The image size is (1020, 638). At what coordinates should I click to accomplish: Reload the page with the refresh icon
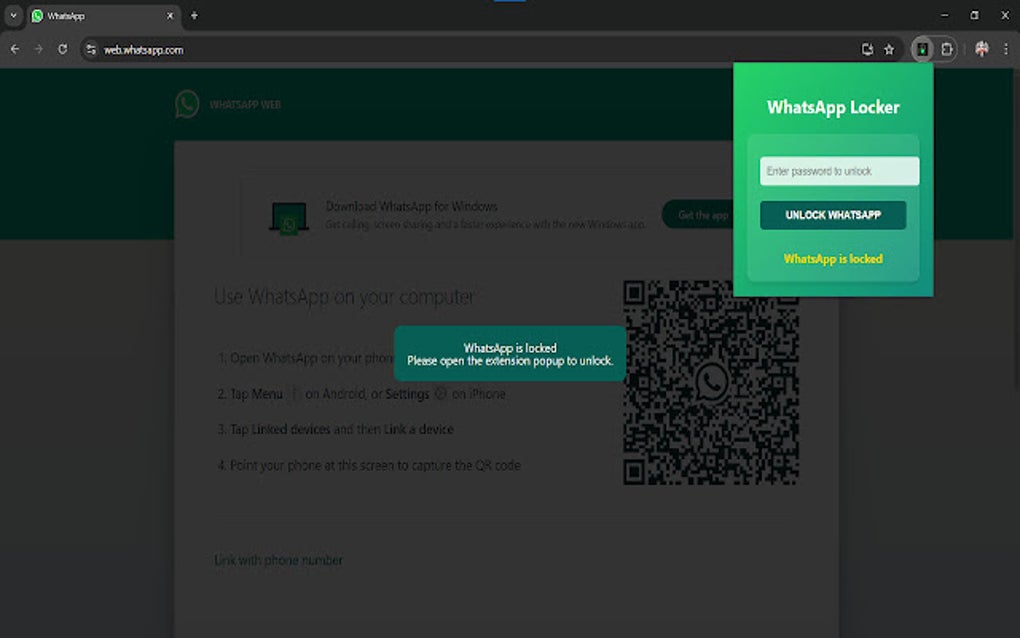coord(63,48)
